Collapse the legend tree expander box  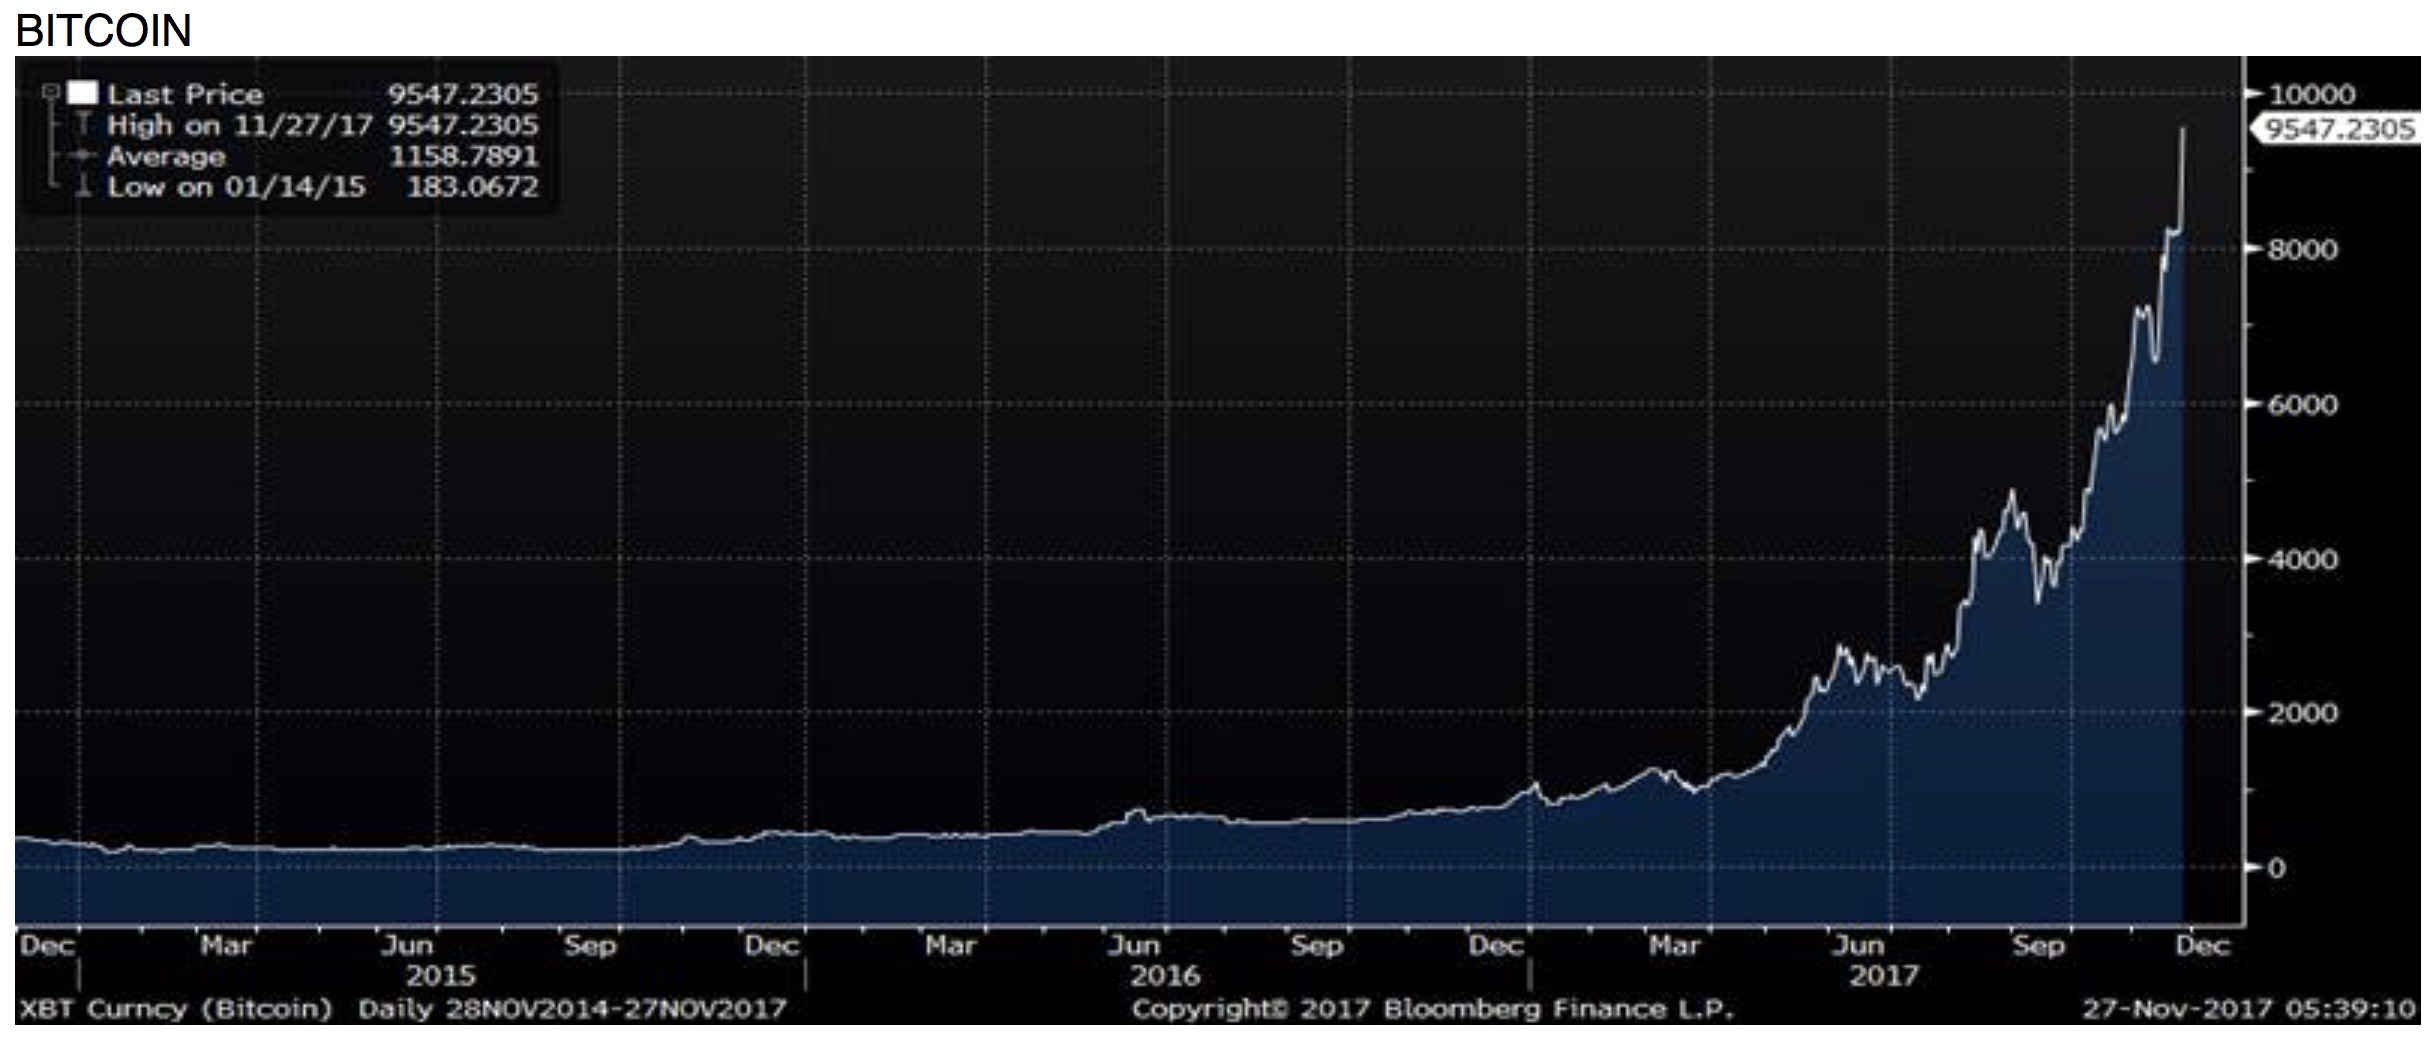49,93
